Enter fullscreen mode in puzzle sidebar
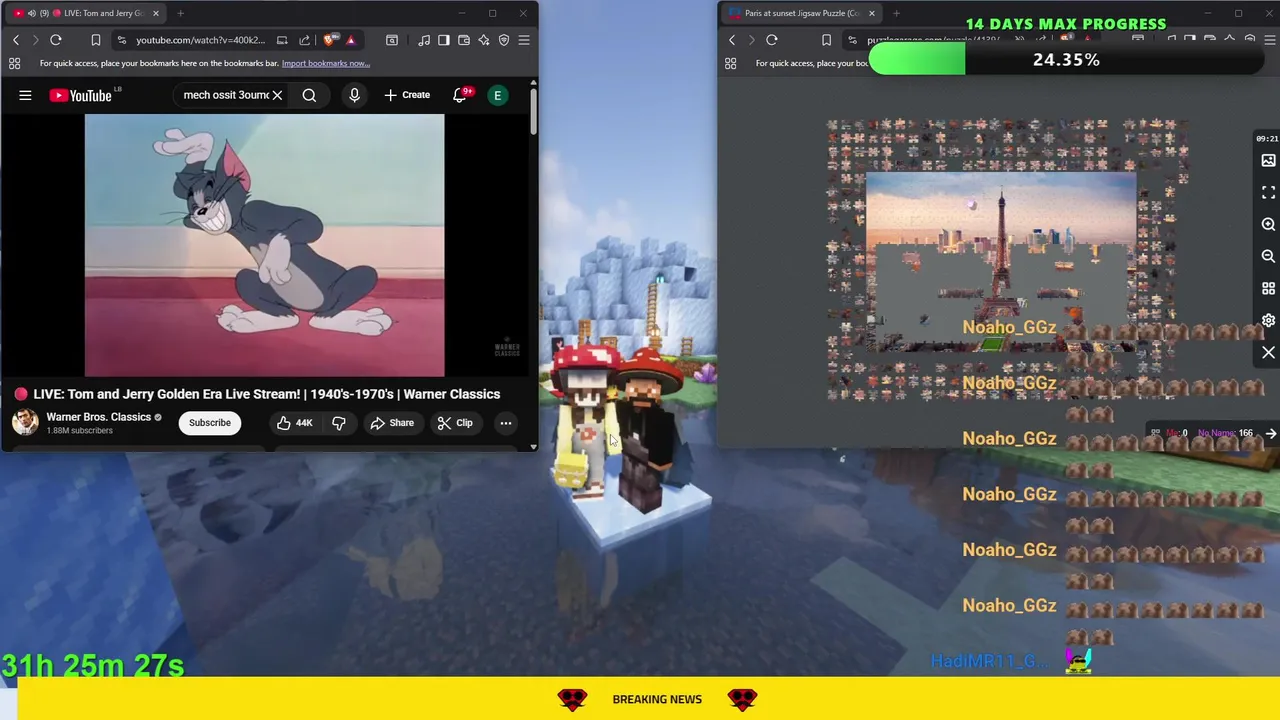 [x=1268, y=192]
